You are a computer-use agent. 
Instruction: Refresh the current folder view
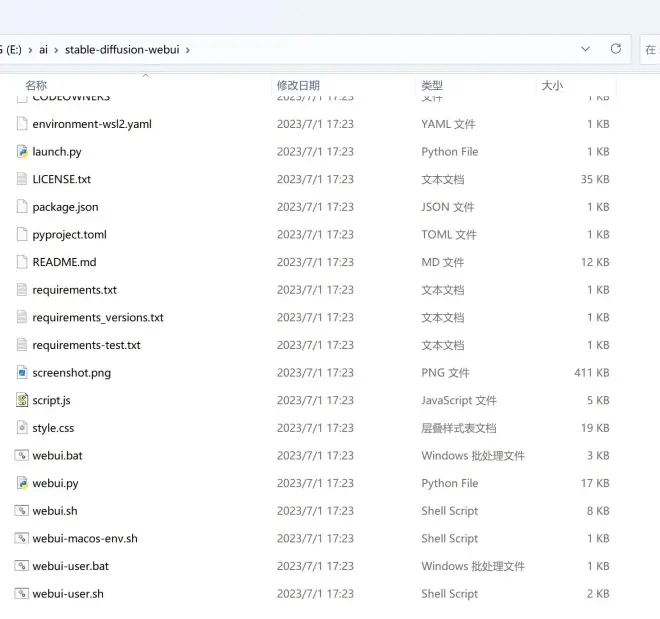(616, 49)
